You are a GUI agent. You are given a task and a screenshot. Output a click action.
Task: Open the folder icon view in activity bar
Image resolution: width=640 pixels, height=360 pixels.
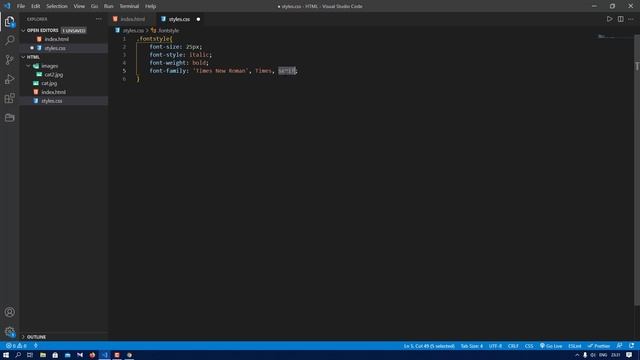9,118
